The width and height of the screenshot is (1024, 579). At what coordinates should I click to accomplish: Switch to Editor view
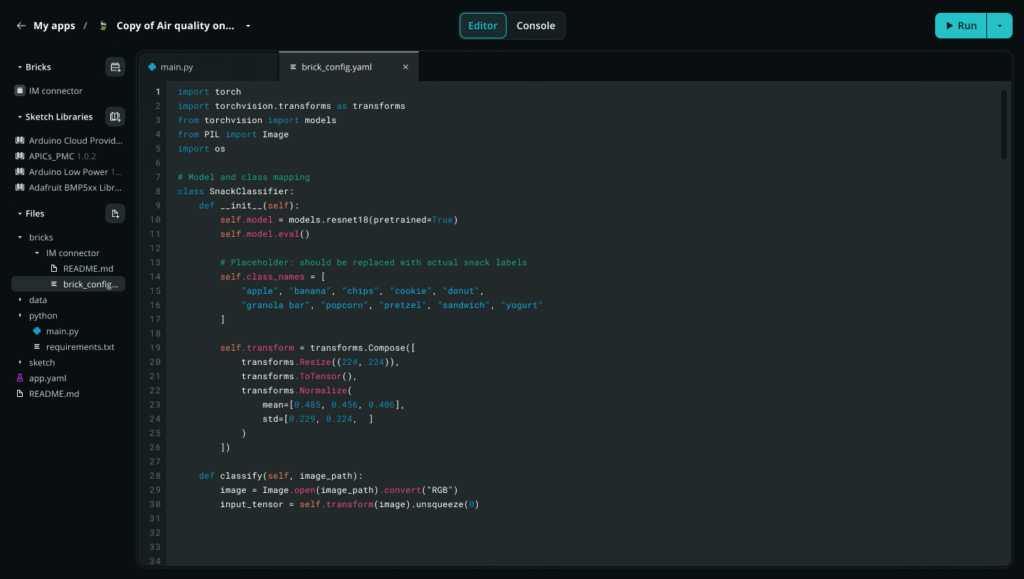(x=482, y=26)
